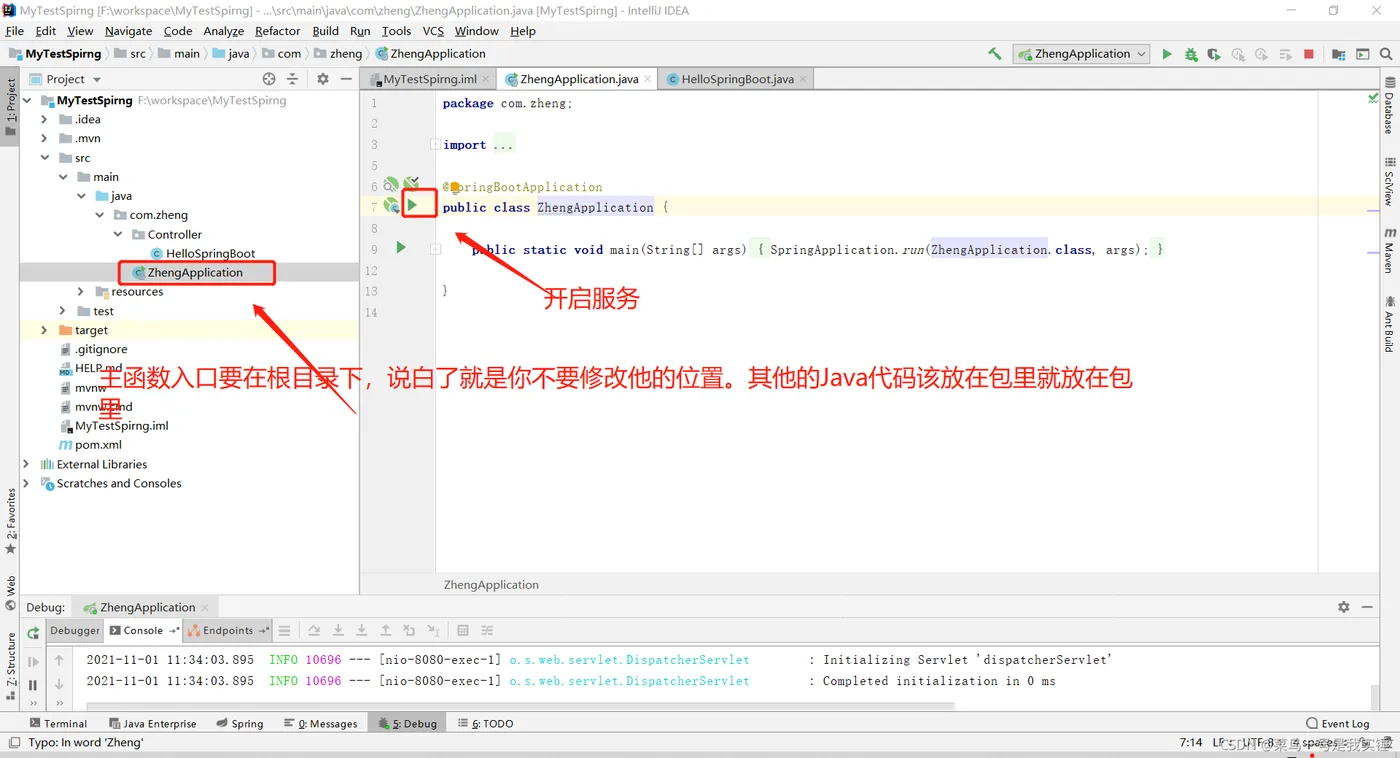Click the run gutter icon beside class ZhengApplication
Viewport: 1400px width, 758px height.
412,205
